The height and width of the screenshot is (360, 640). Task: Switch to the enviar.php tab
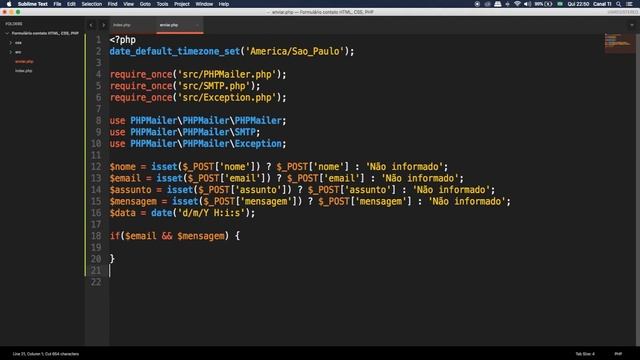coord(179,25)
